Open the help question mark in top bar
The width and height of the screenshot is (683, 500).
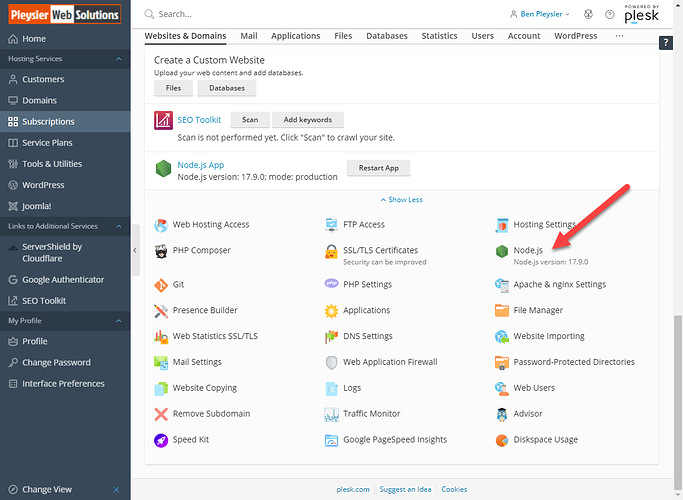[609, 14]
